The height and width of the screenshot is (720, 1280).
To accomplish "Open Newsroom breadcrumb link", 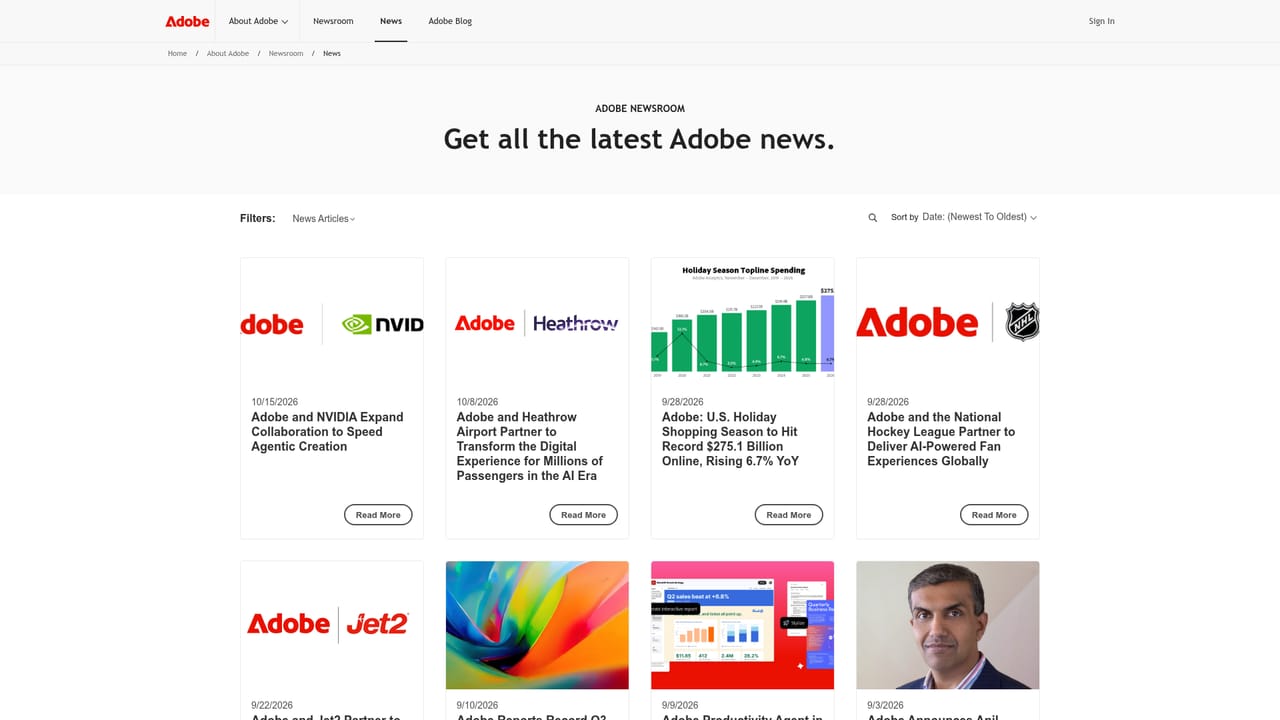I will [x=286, y=53].
